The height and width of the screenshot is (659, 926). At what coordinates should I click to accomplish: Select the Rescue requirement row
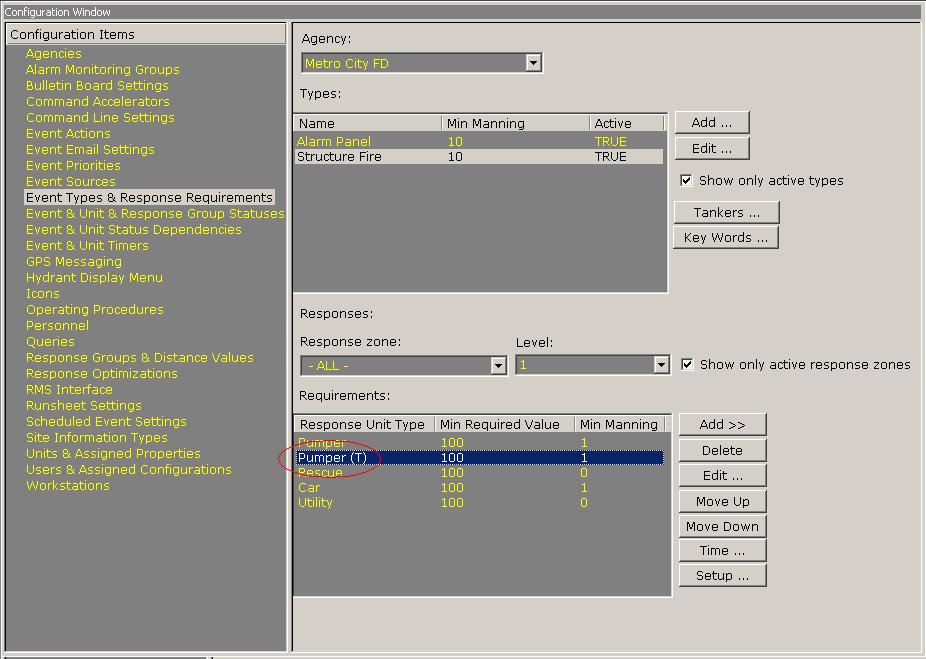point(321,473)
